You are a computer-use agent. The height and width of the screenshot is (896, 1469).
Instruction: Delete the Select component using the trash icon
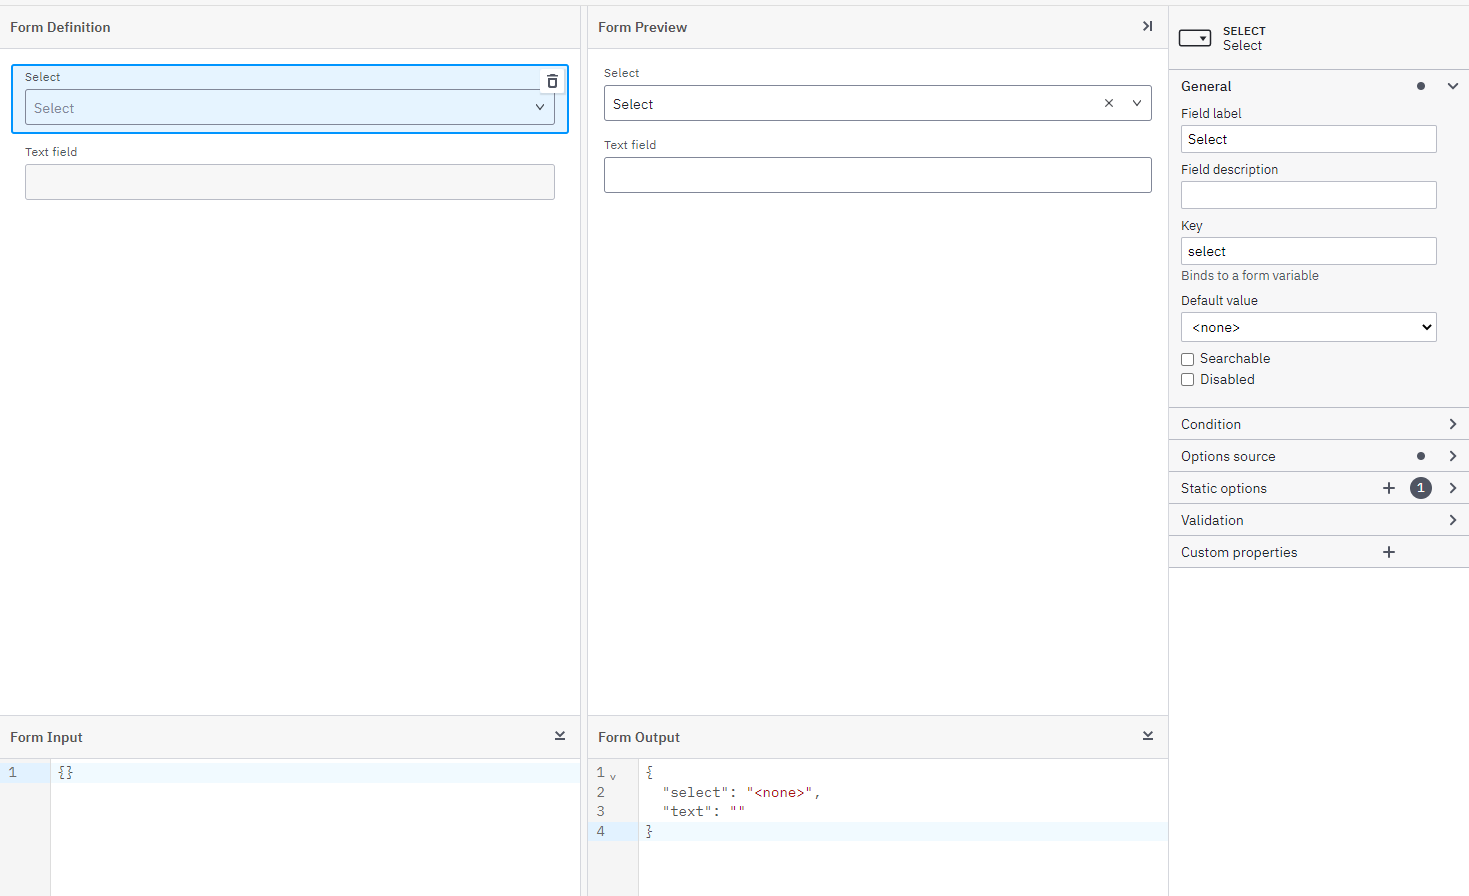click(552, 81)
